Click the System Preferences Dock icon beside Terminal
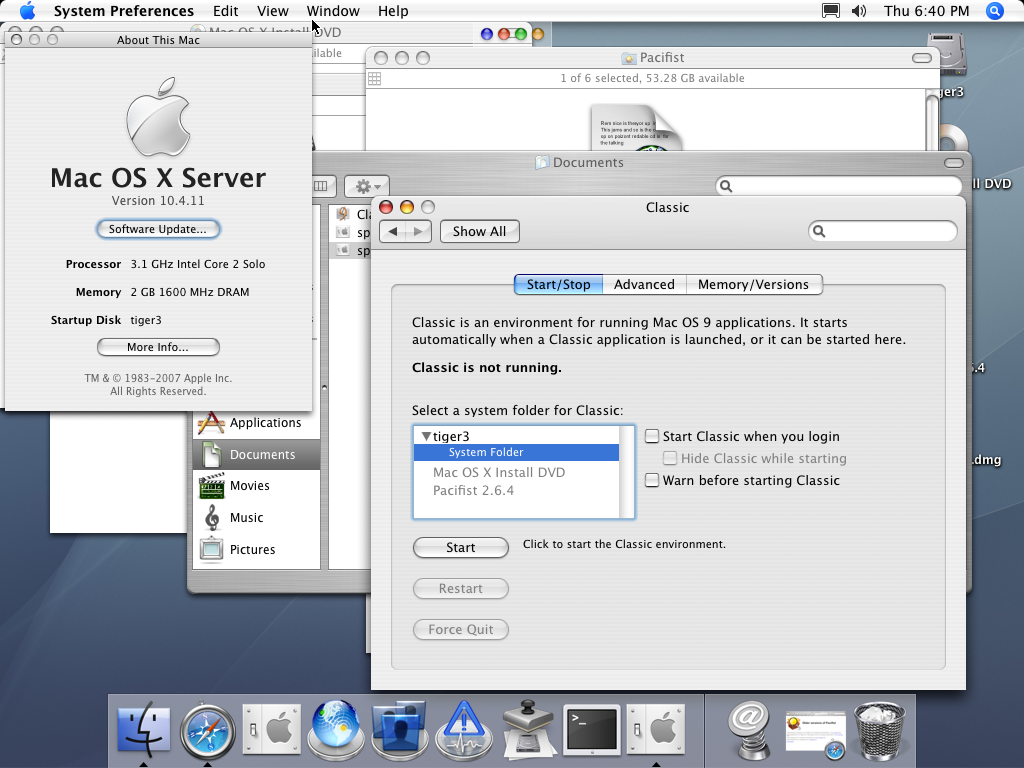The image size is (1024, 768). coord(656,730)
